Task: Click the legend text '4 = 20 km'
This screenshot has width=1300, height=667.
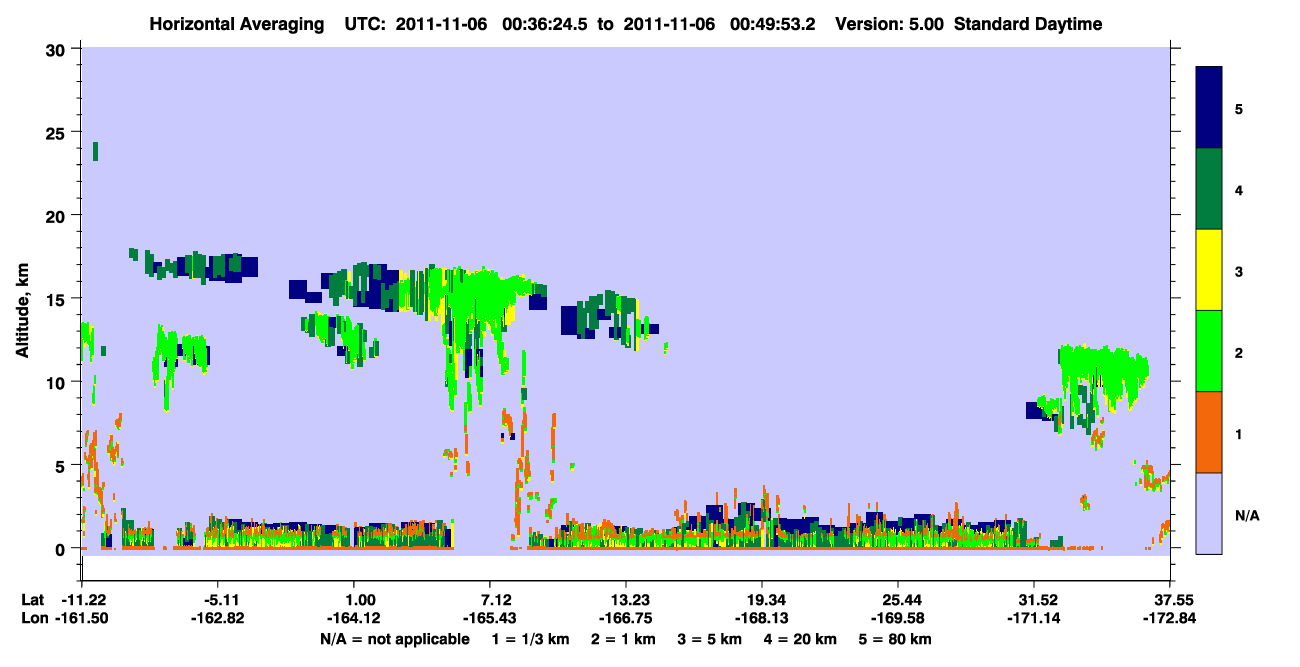Action: point(800,639)
